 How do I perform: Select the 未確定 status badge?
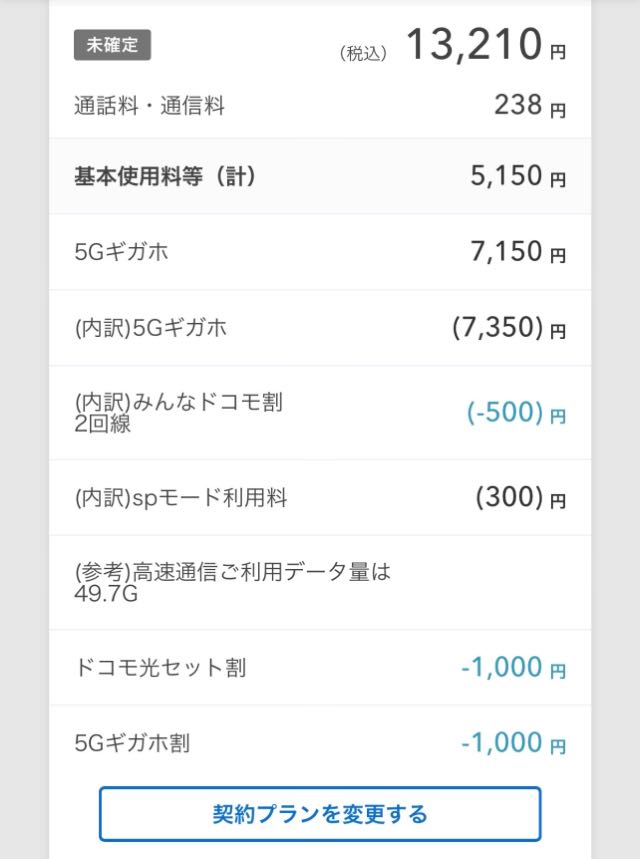point(112,45)
